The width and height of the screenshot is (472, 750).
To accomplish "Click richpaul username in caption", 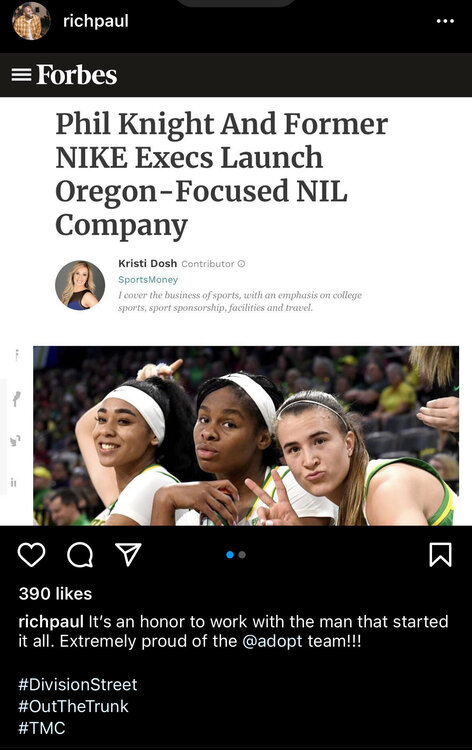I will pos(51,622).
